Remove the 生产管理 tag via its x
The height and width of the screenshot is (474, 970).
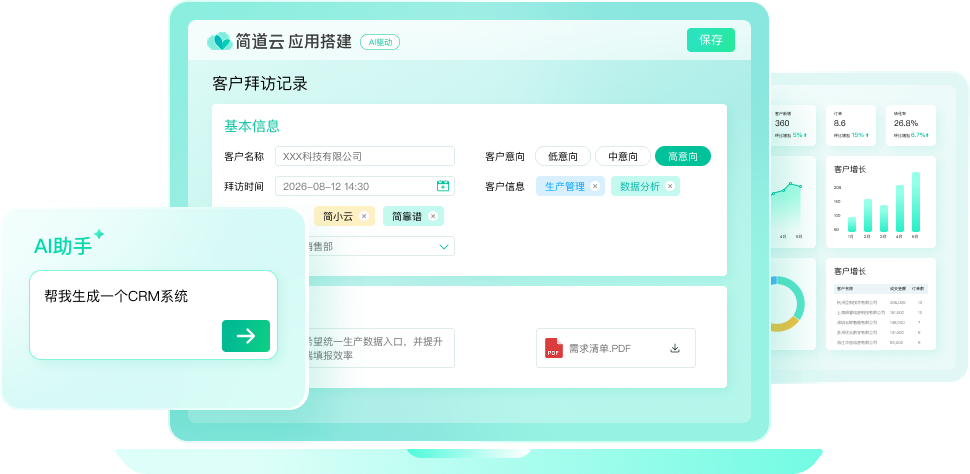coord(594,186)
